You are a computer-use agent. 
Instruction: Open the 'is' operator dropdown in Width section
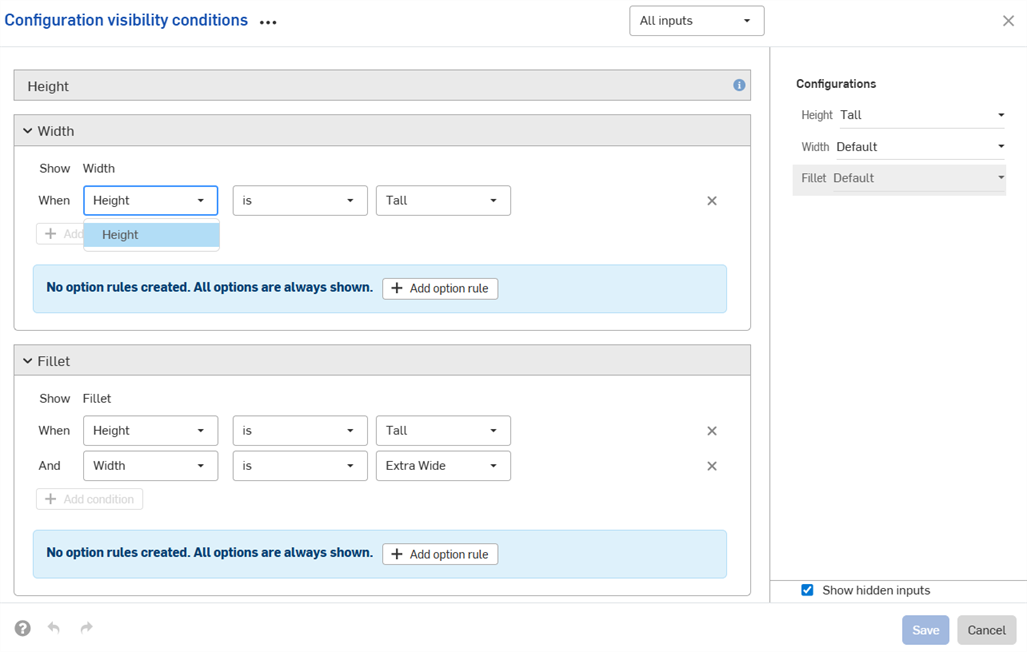[300, 201]
